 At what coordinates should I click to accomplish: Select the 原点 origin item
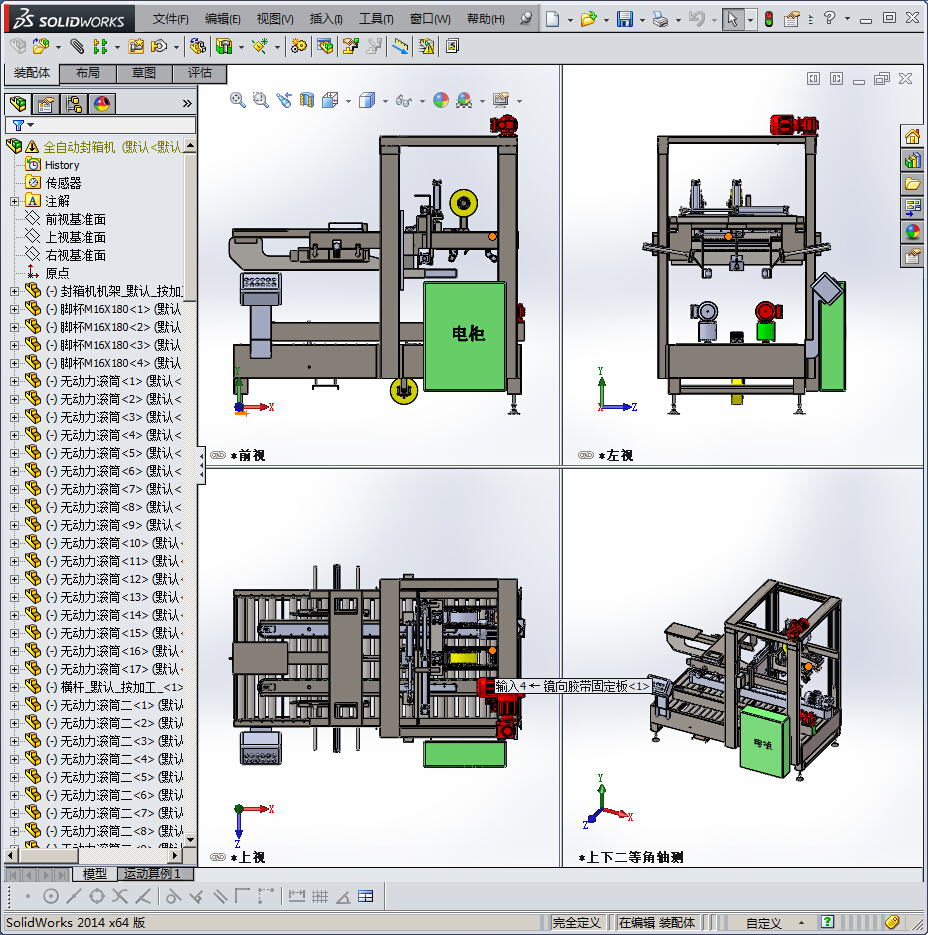click(57, 273)
